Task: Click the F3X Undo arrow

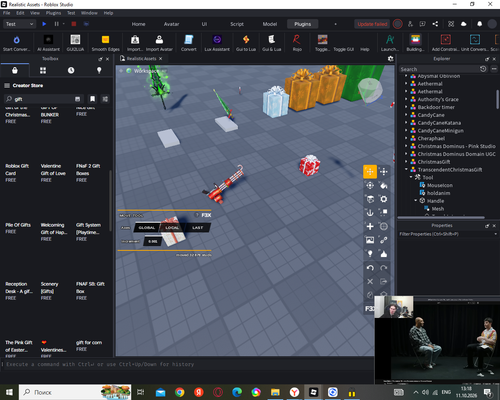Action: pos(370,268)
